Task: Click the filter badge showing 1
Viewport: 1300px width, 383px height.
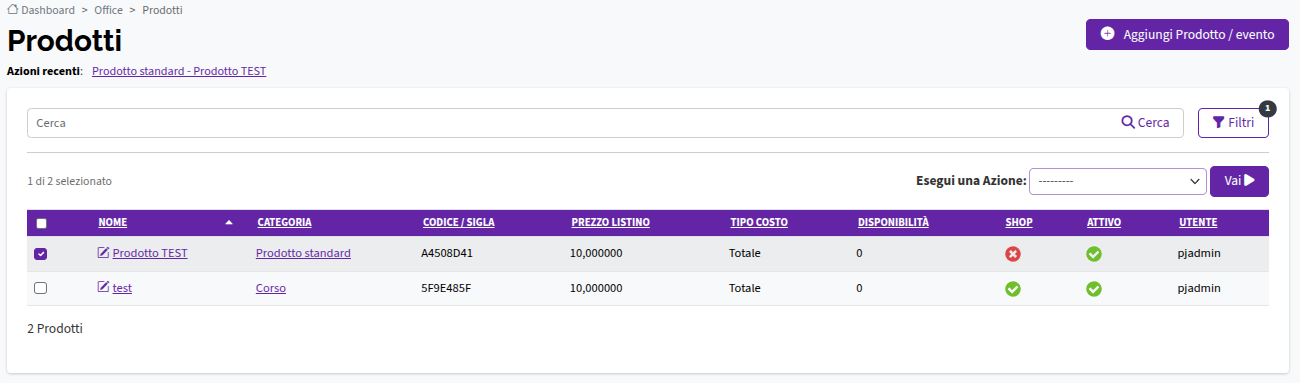Action: (1268, 108)
